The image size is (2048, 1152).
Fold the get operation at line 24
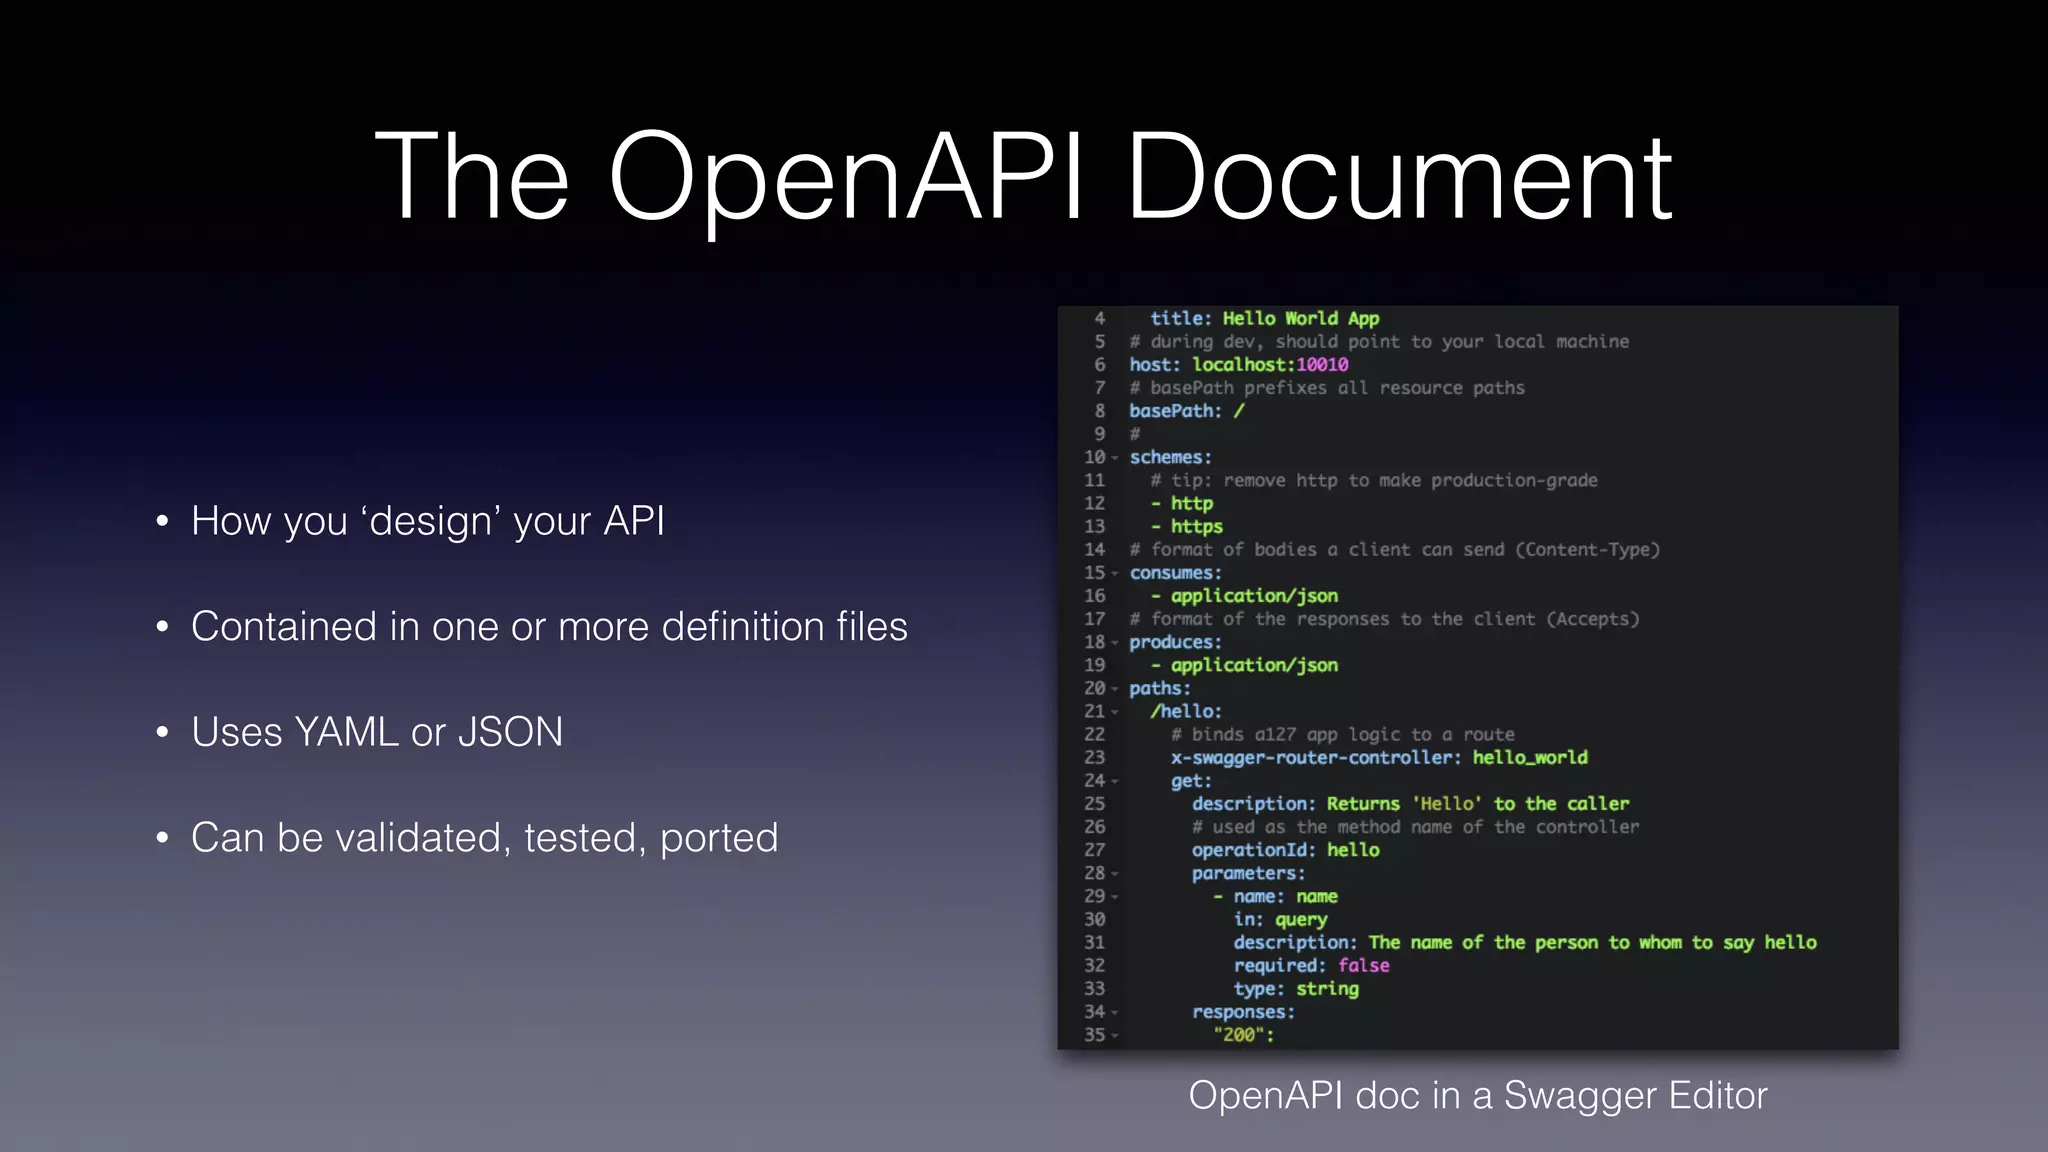tap(1115, 781)
